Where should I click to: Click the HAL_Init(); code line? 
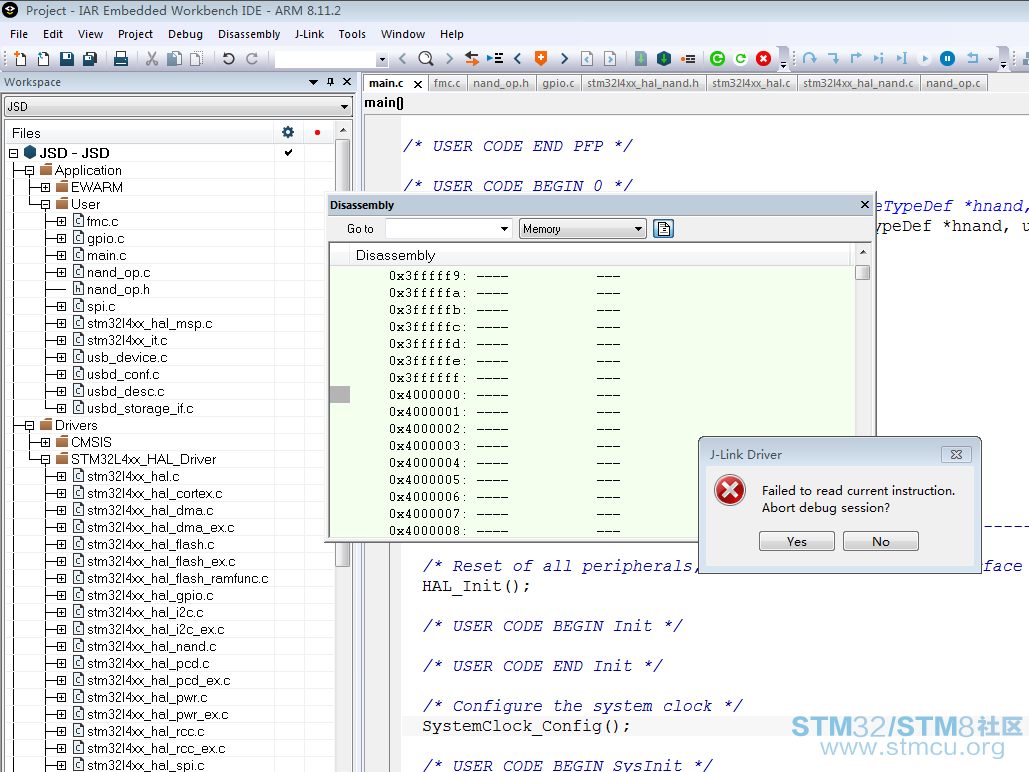(x=476, y=586)
